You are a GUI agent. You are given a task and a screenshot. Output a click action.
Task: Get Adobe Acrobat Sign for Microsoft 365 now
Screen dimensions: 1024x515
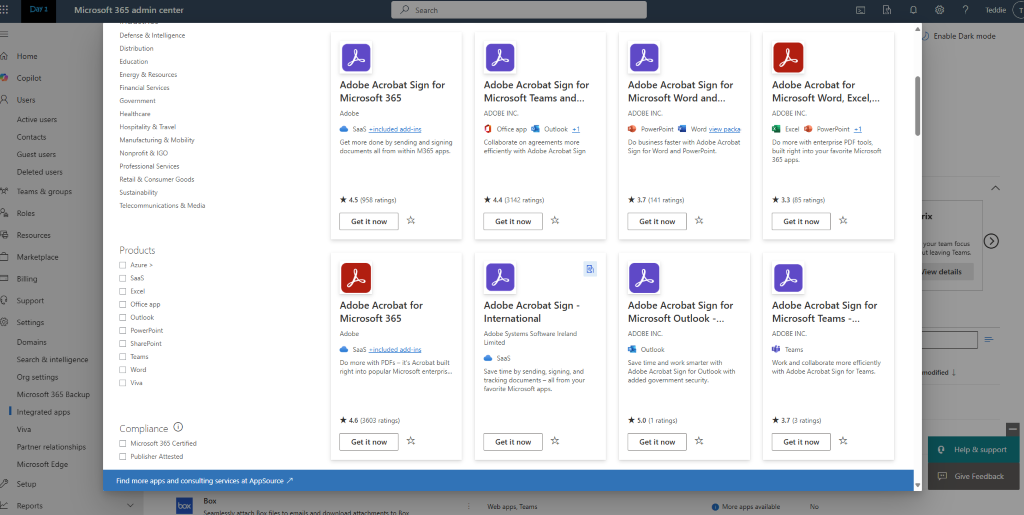[369, 221]
